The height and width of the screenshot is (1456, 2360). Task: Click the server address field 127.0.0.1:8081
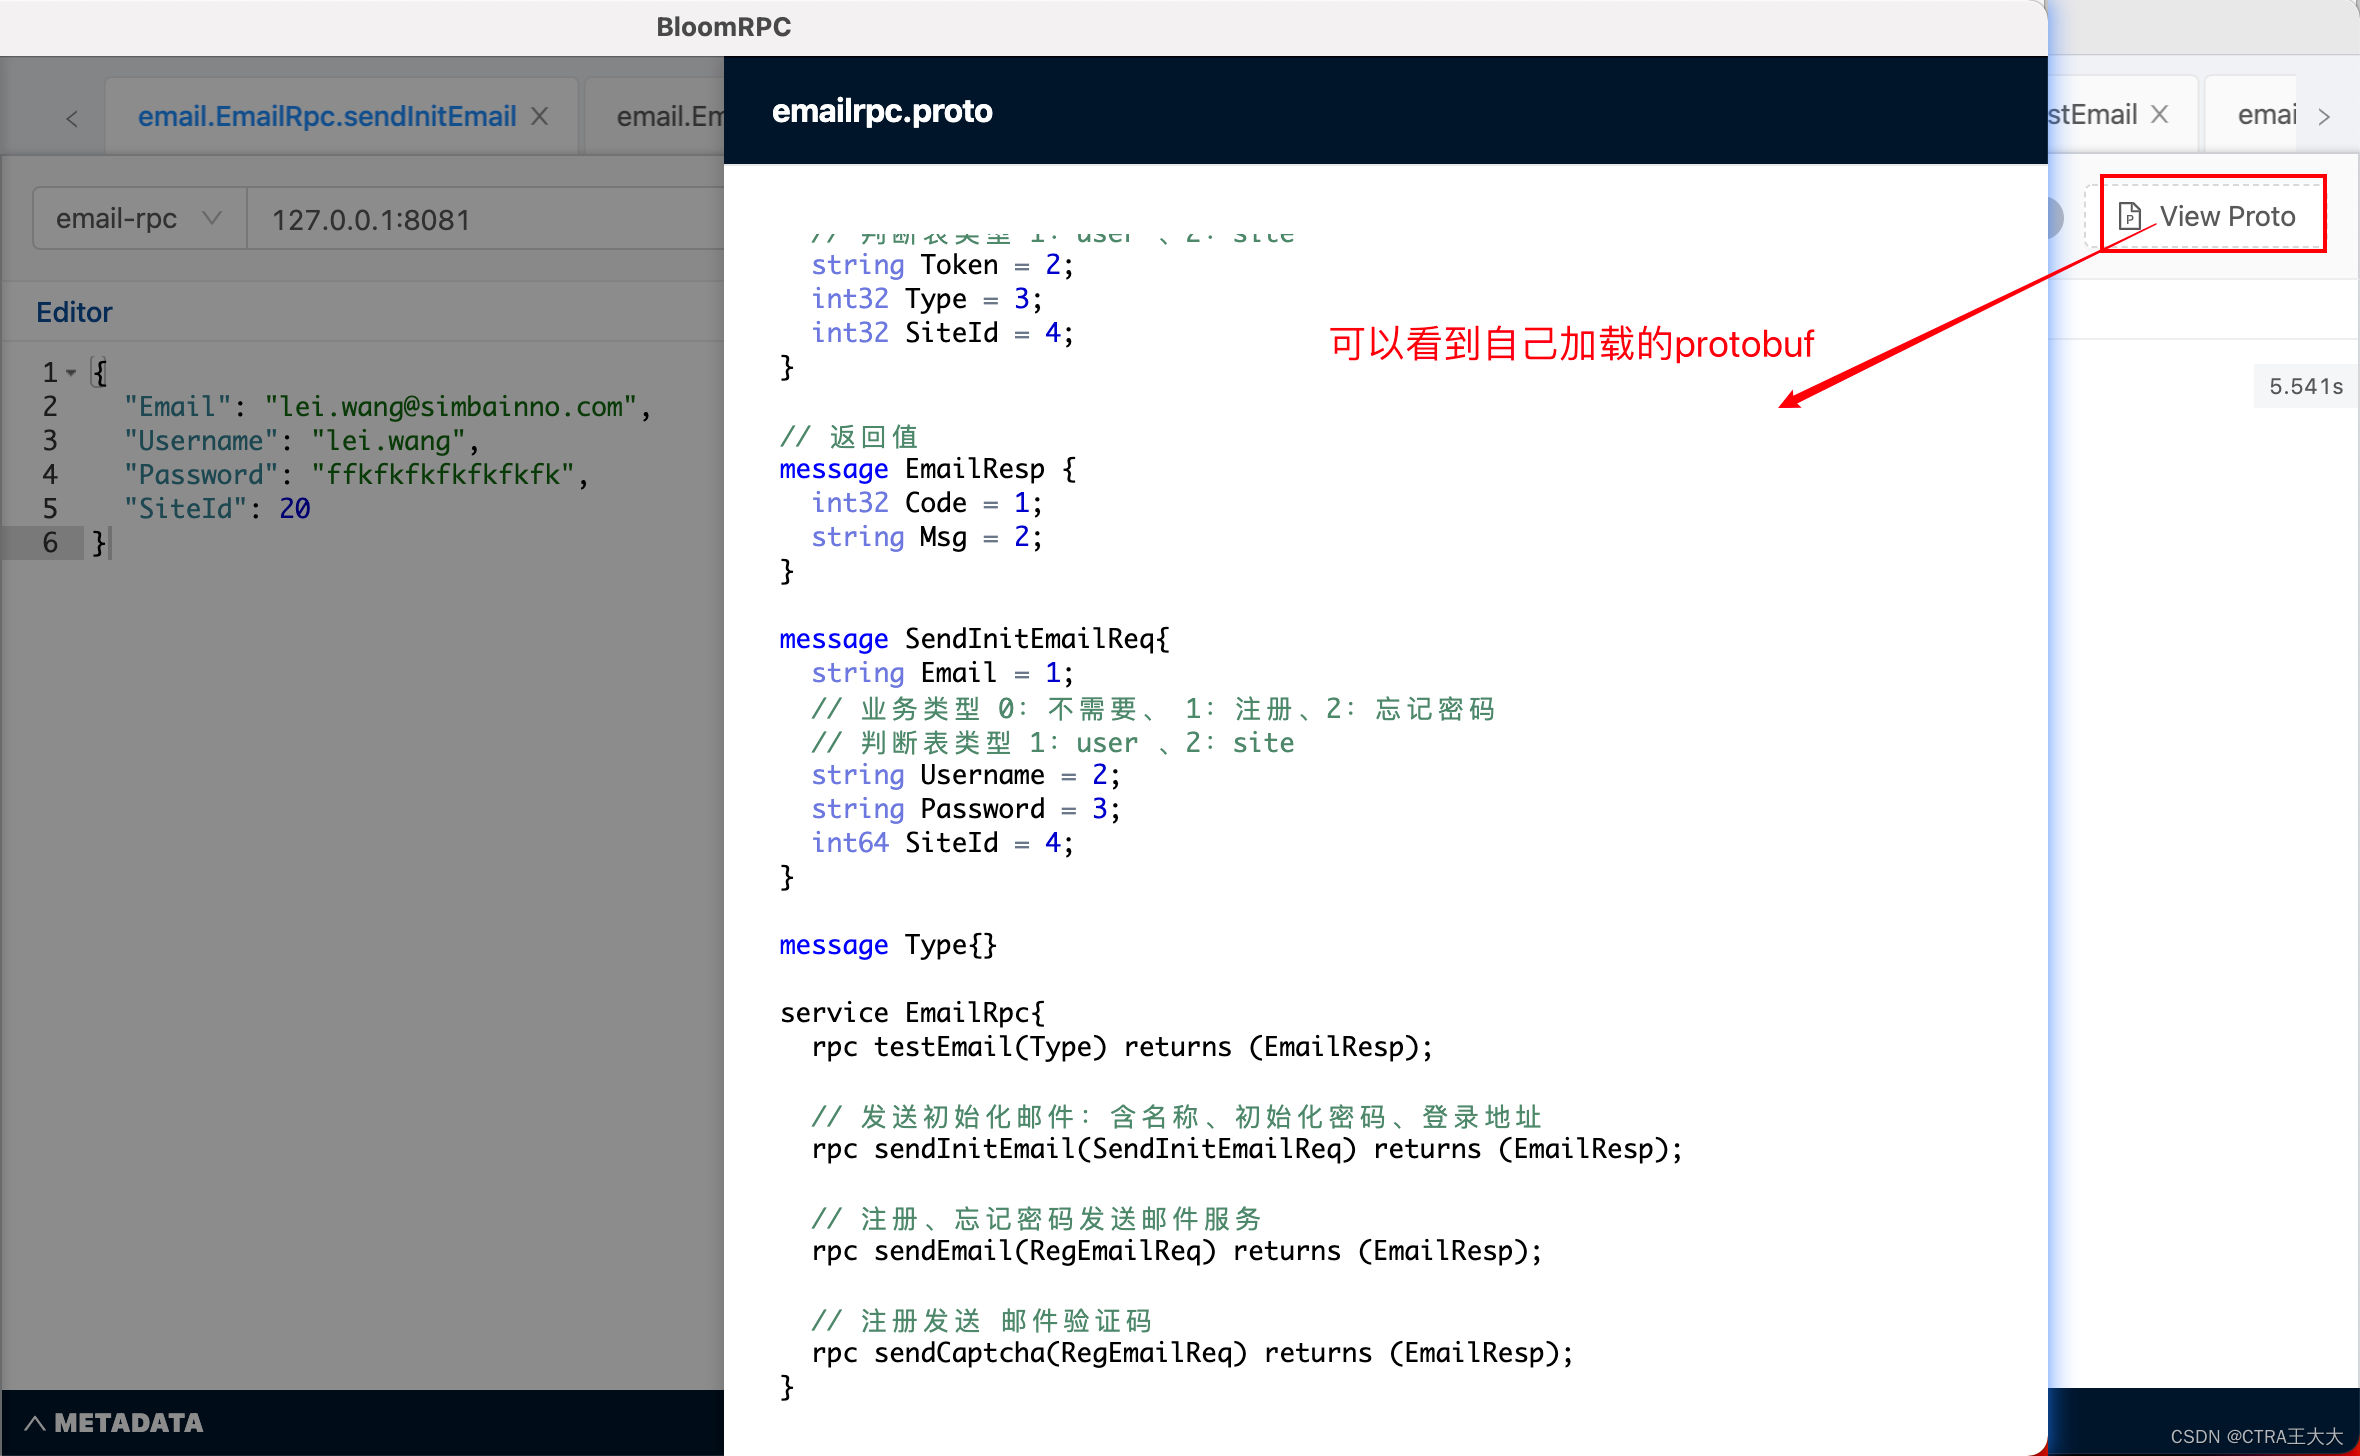pyautogui.click(x=485, y=219)
